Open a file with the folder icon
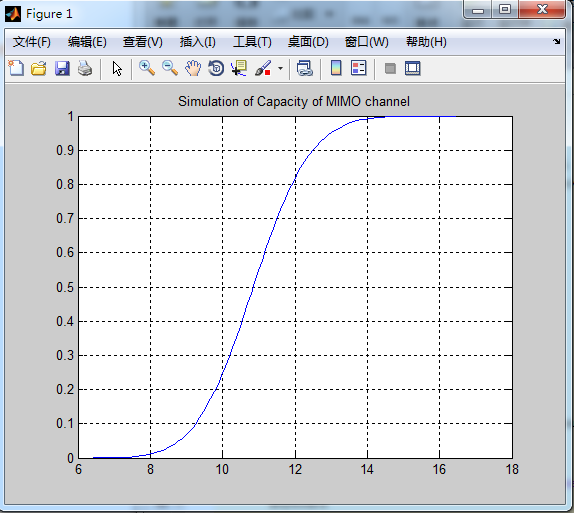Screen dimensions: 574x513 click(x=39, y=68)
